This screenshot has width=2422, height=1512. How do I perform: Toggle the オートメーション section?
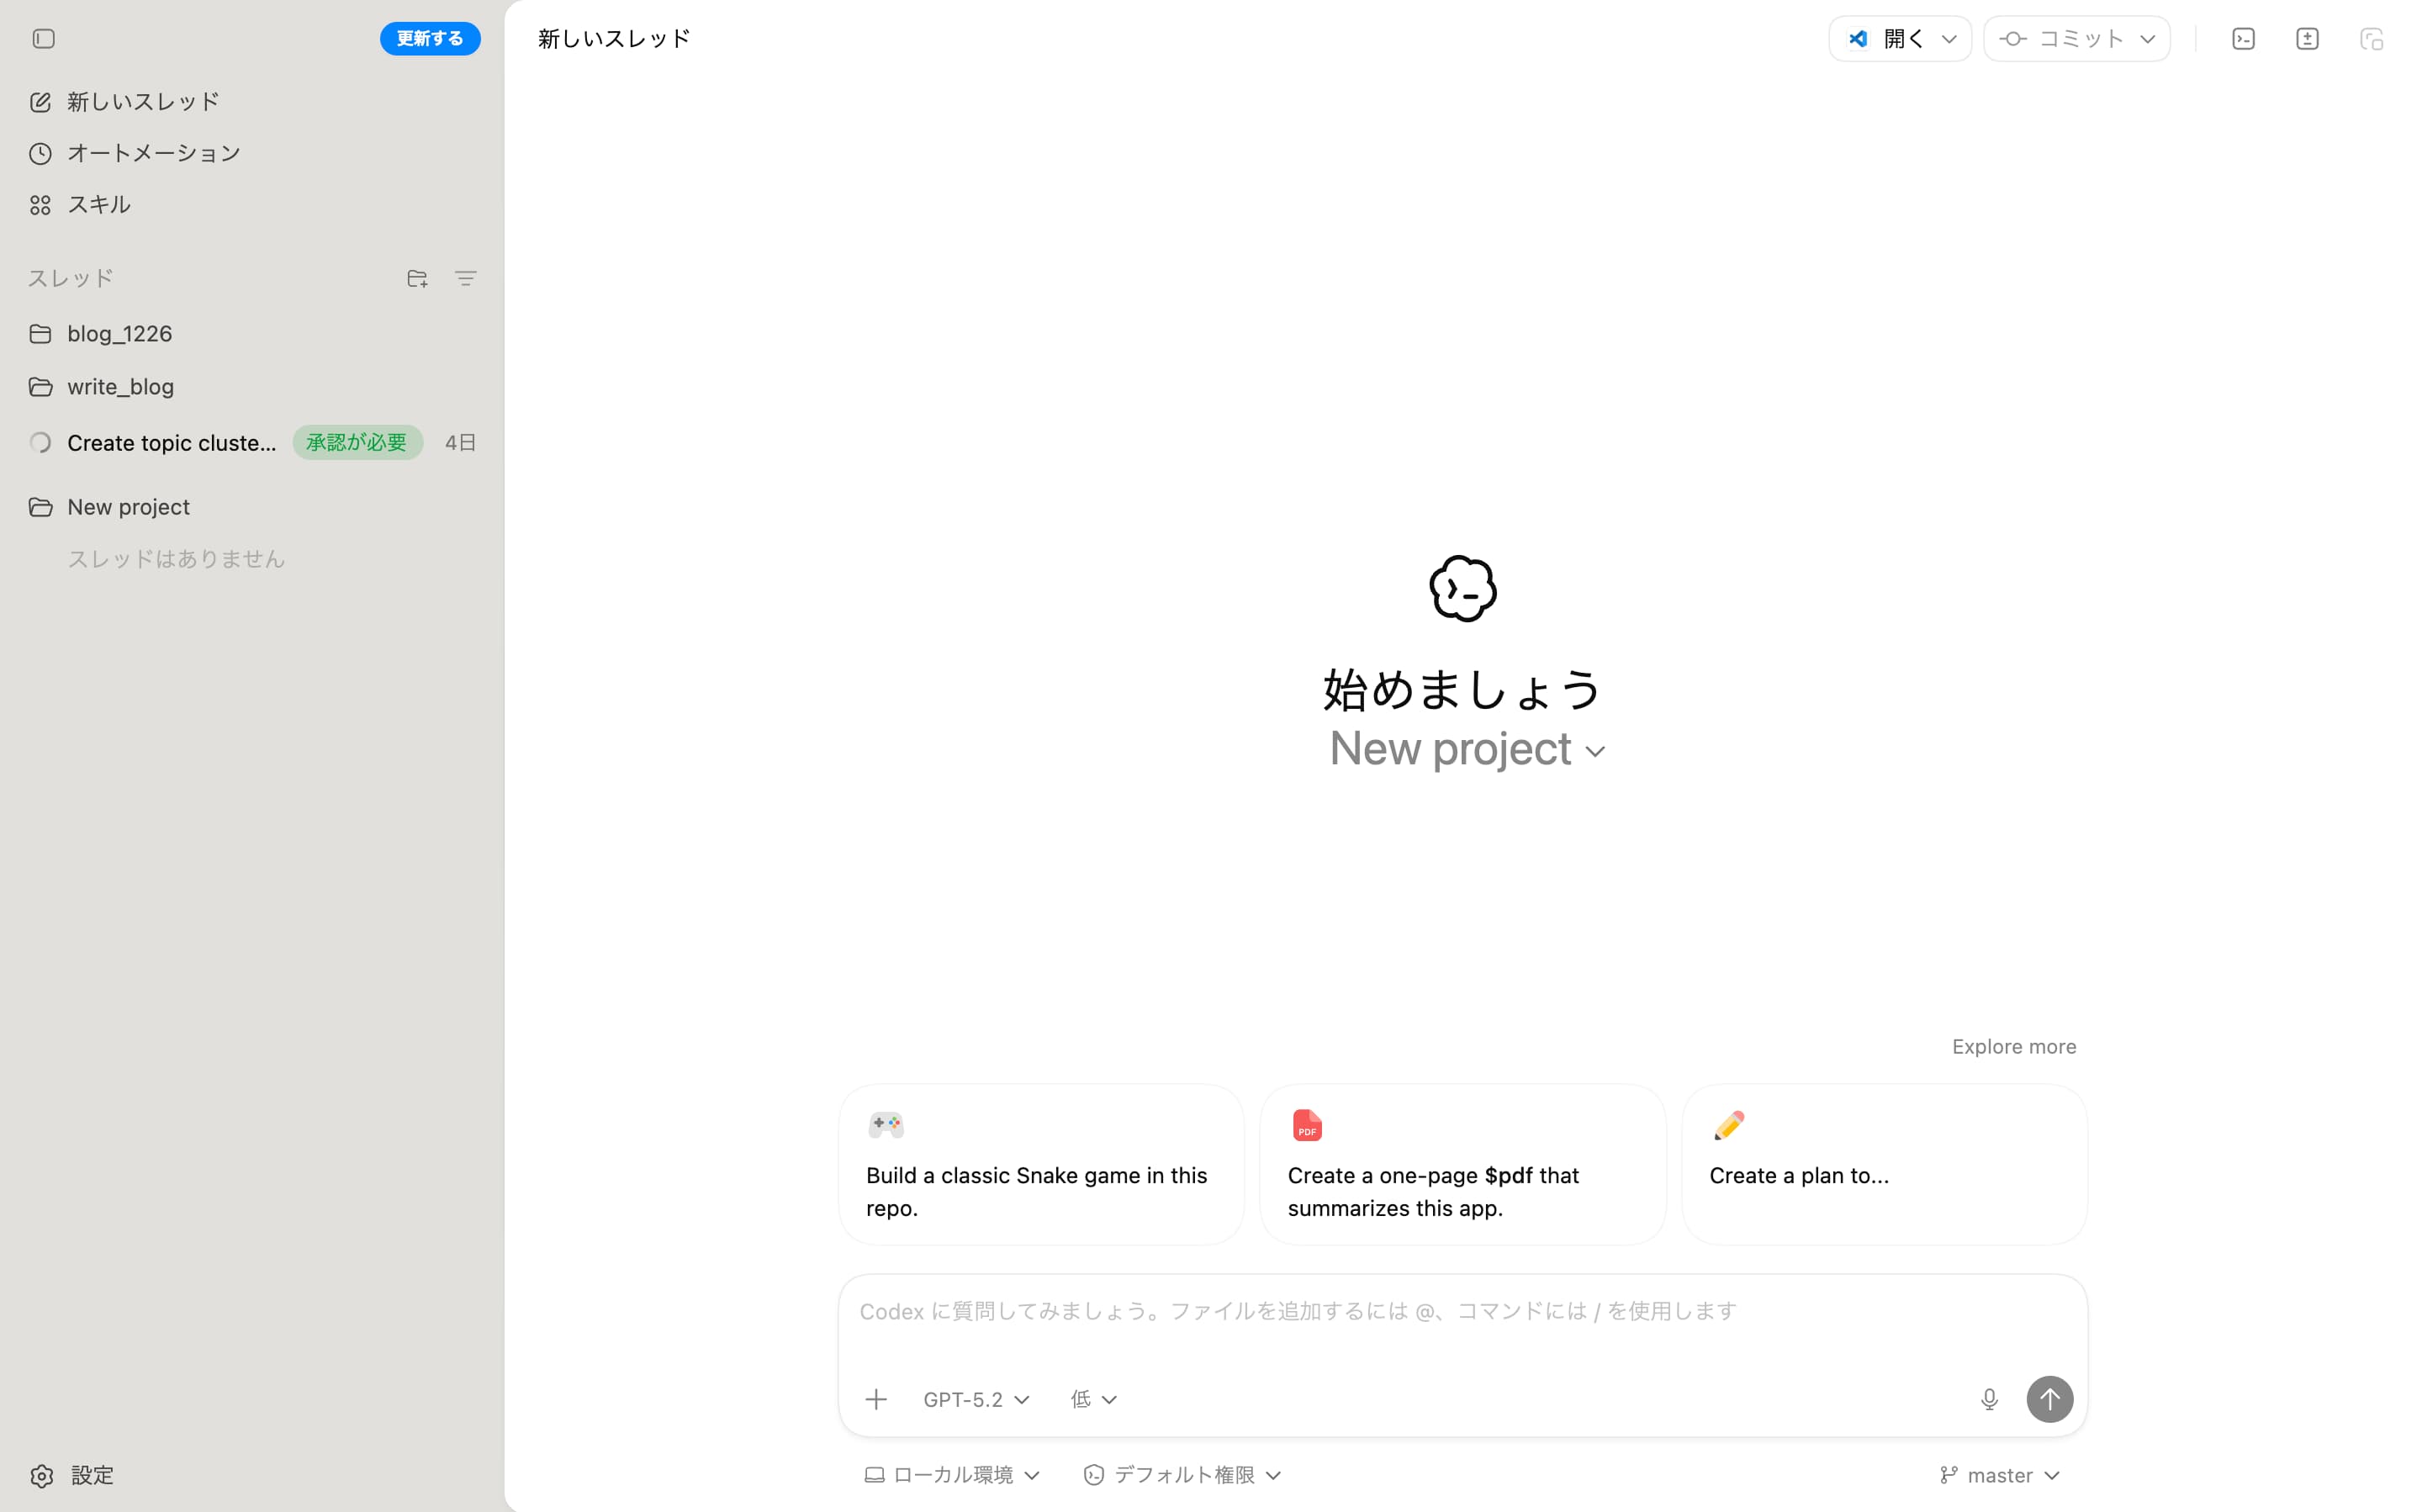coord(153,152)
